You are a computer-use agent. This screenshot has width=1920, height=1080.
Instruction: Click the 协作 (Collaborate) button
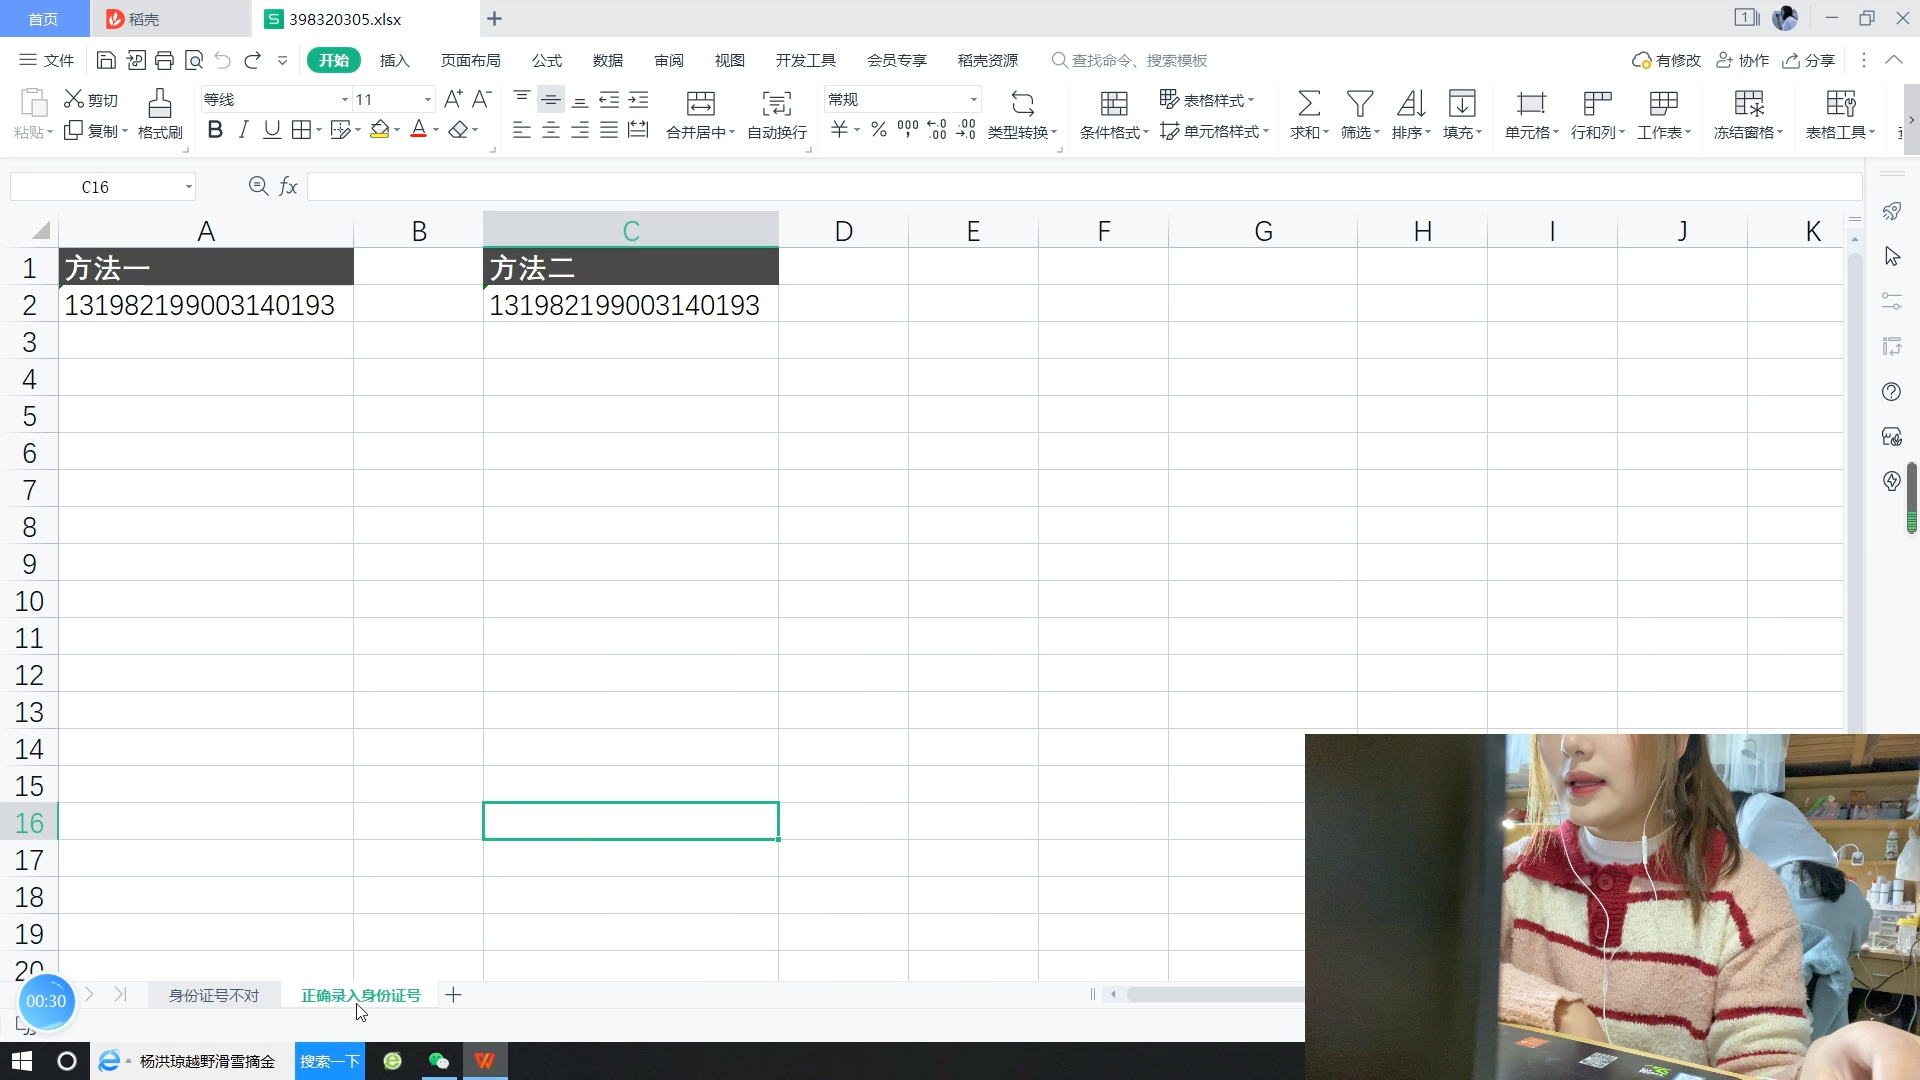(x=1743, y=61)
